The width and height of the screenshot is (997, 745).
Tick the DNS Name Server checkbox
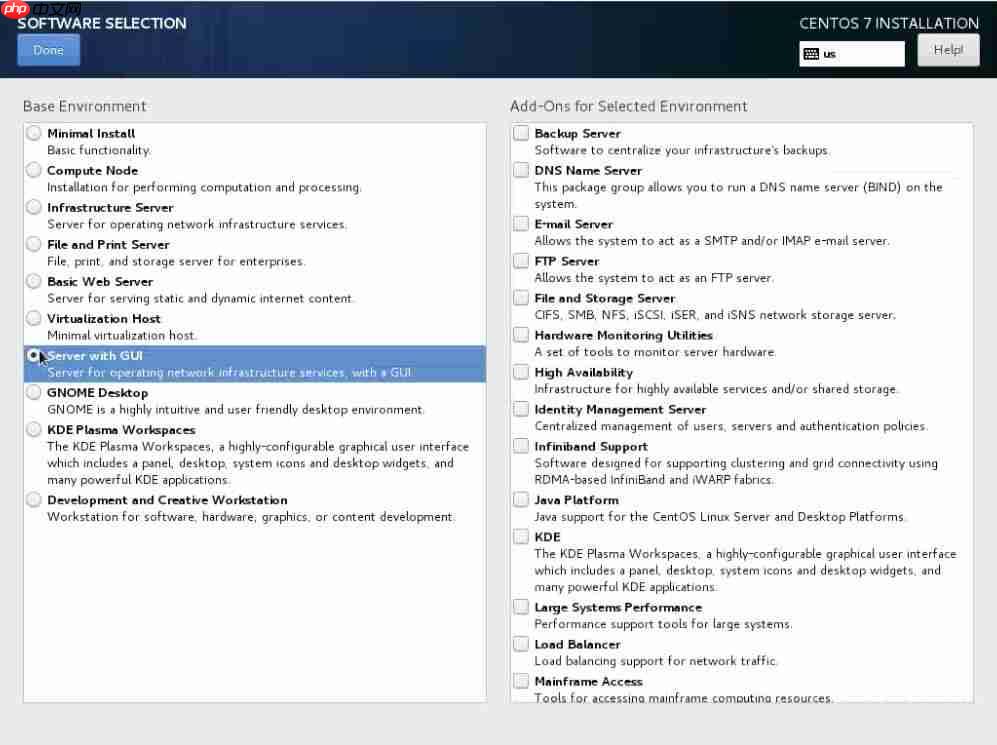521,170
